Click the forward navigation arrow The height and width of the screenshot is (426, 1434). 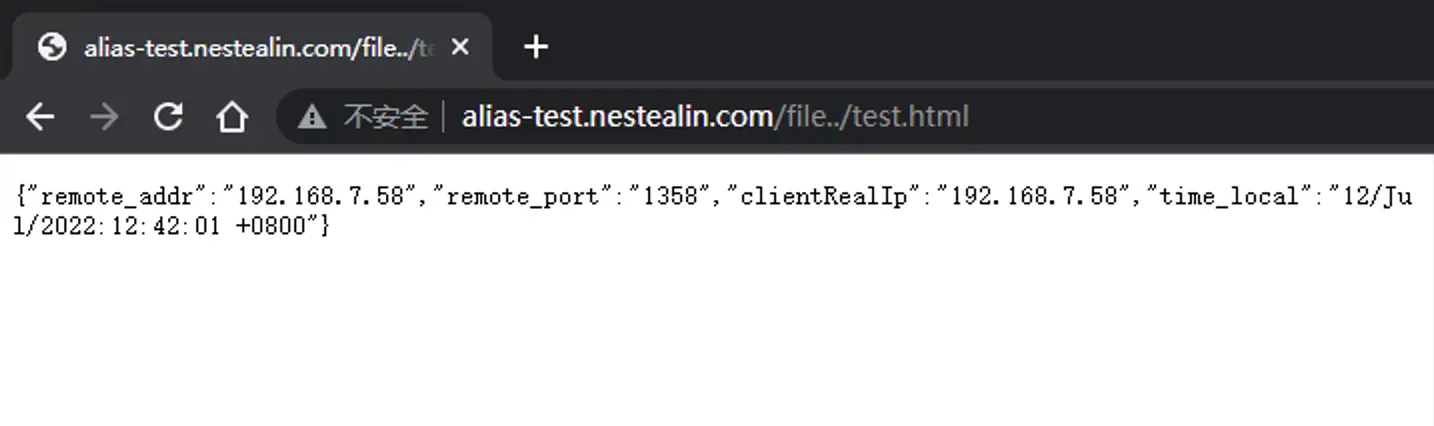(103, 117)
